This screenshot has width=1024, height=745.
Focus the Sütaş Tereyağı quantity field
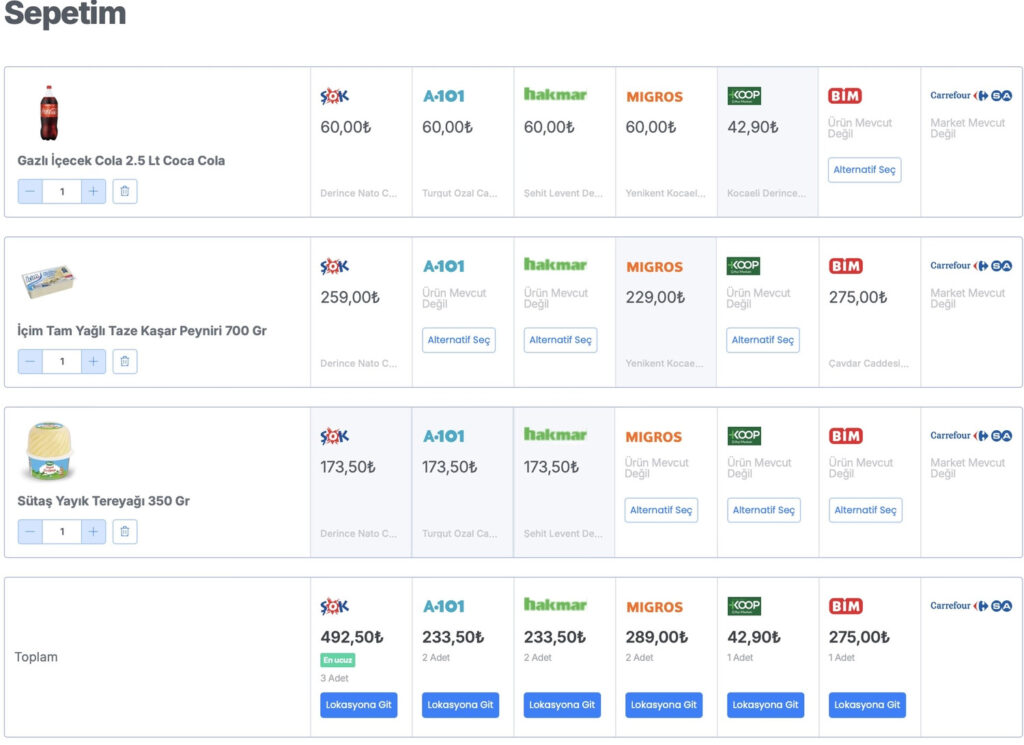point(62,531)
